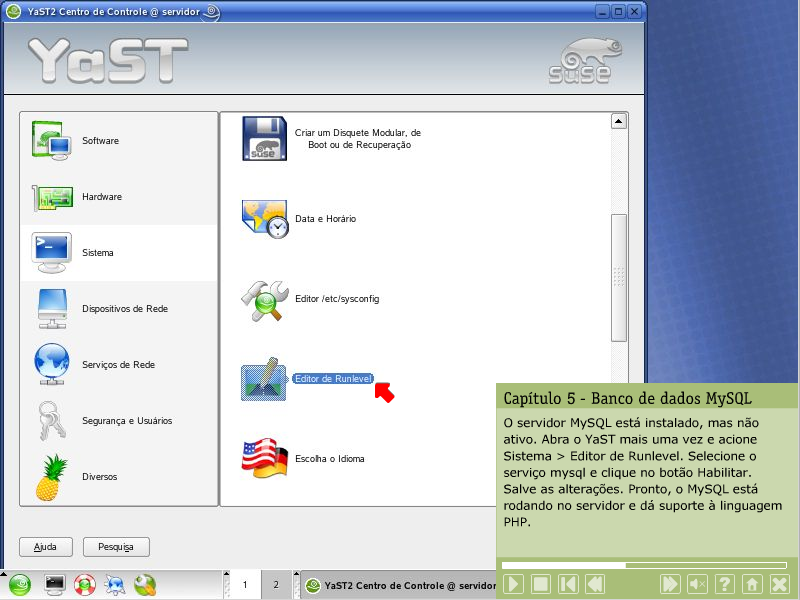This screenshot has height=600, width=800.
Task: Open the Data e Horário module
Action: [265, 219]
